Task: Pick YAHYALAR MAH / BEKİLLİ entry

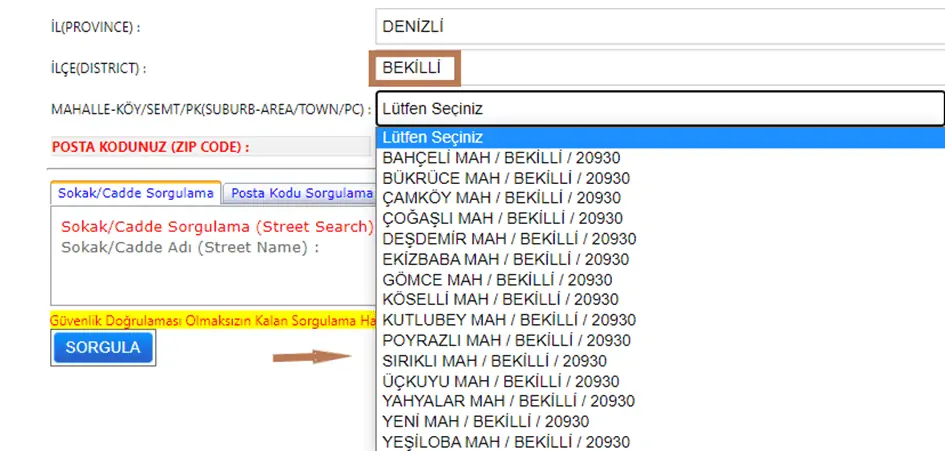Action: pos(508,401)
